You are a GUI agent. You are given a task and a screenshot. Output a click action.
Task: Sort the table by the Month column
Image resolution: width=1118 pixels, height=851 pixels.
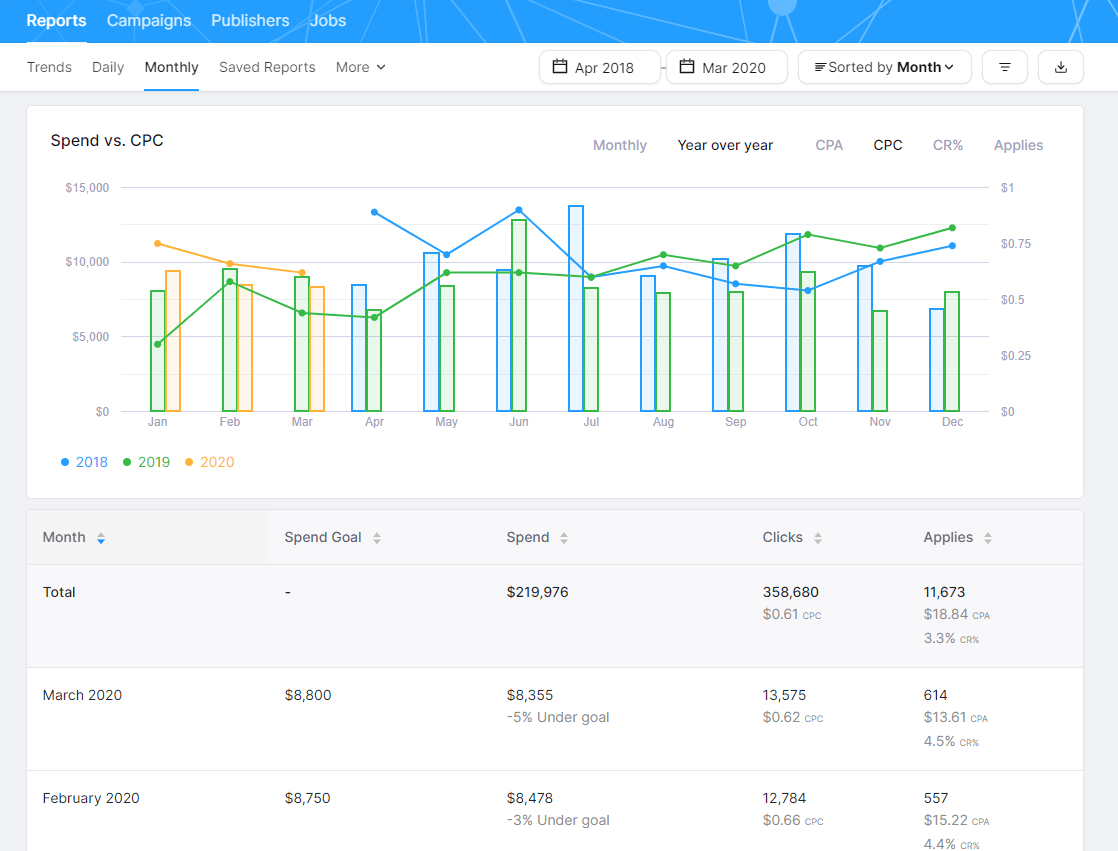click(100, 537)
